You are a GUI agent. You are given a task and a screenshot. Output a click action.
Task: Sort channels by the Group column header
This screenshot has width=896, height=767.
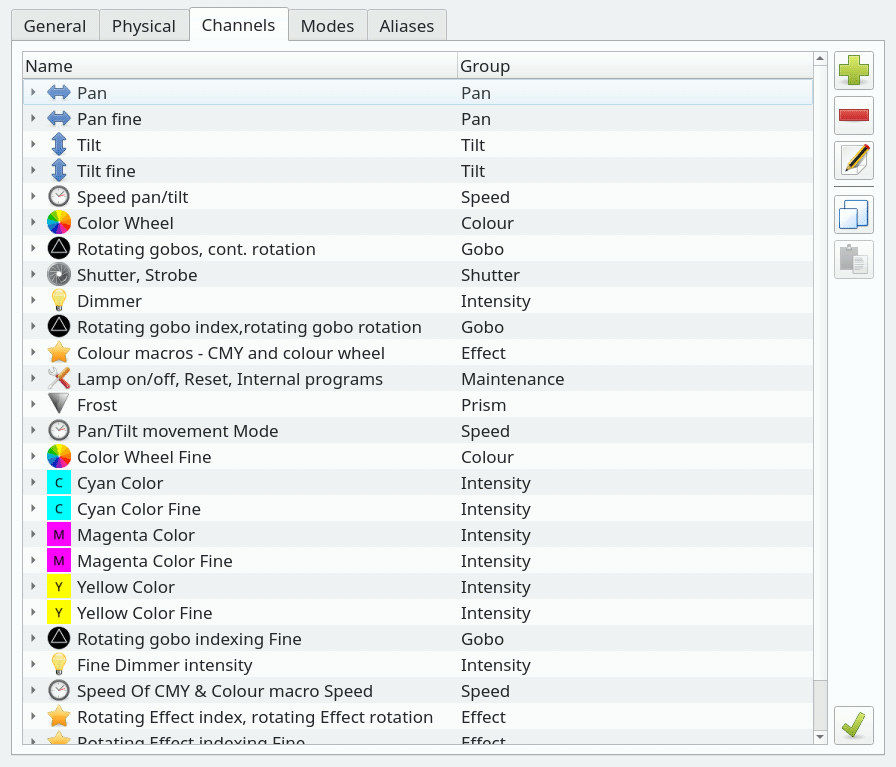click(635, 66)
